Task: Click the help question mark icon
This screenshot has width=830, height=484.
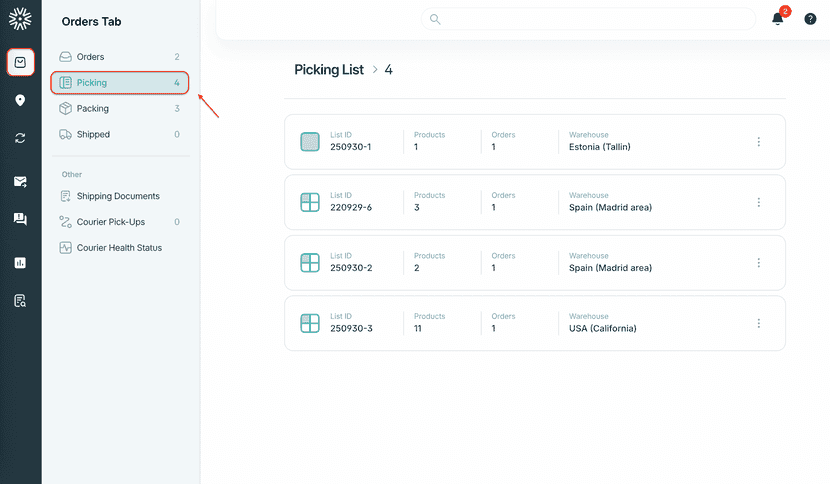Action: 810,19
